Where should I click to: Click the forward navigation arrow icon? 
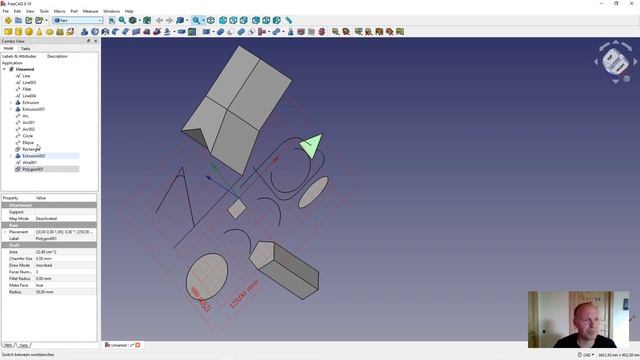point(169,20)
